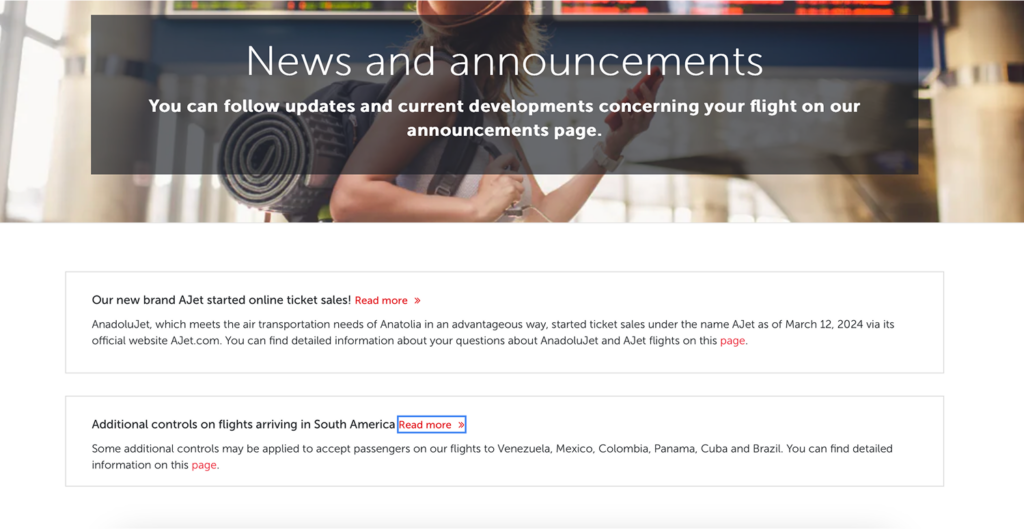Open Read more link for AJet ticket sales
This screenshot has height=529, width=1024.
click(381, 300)
